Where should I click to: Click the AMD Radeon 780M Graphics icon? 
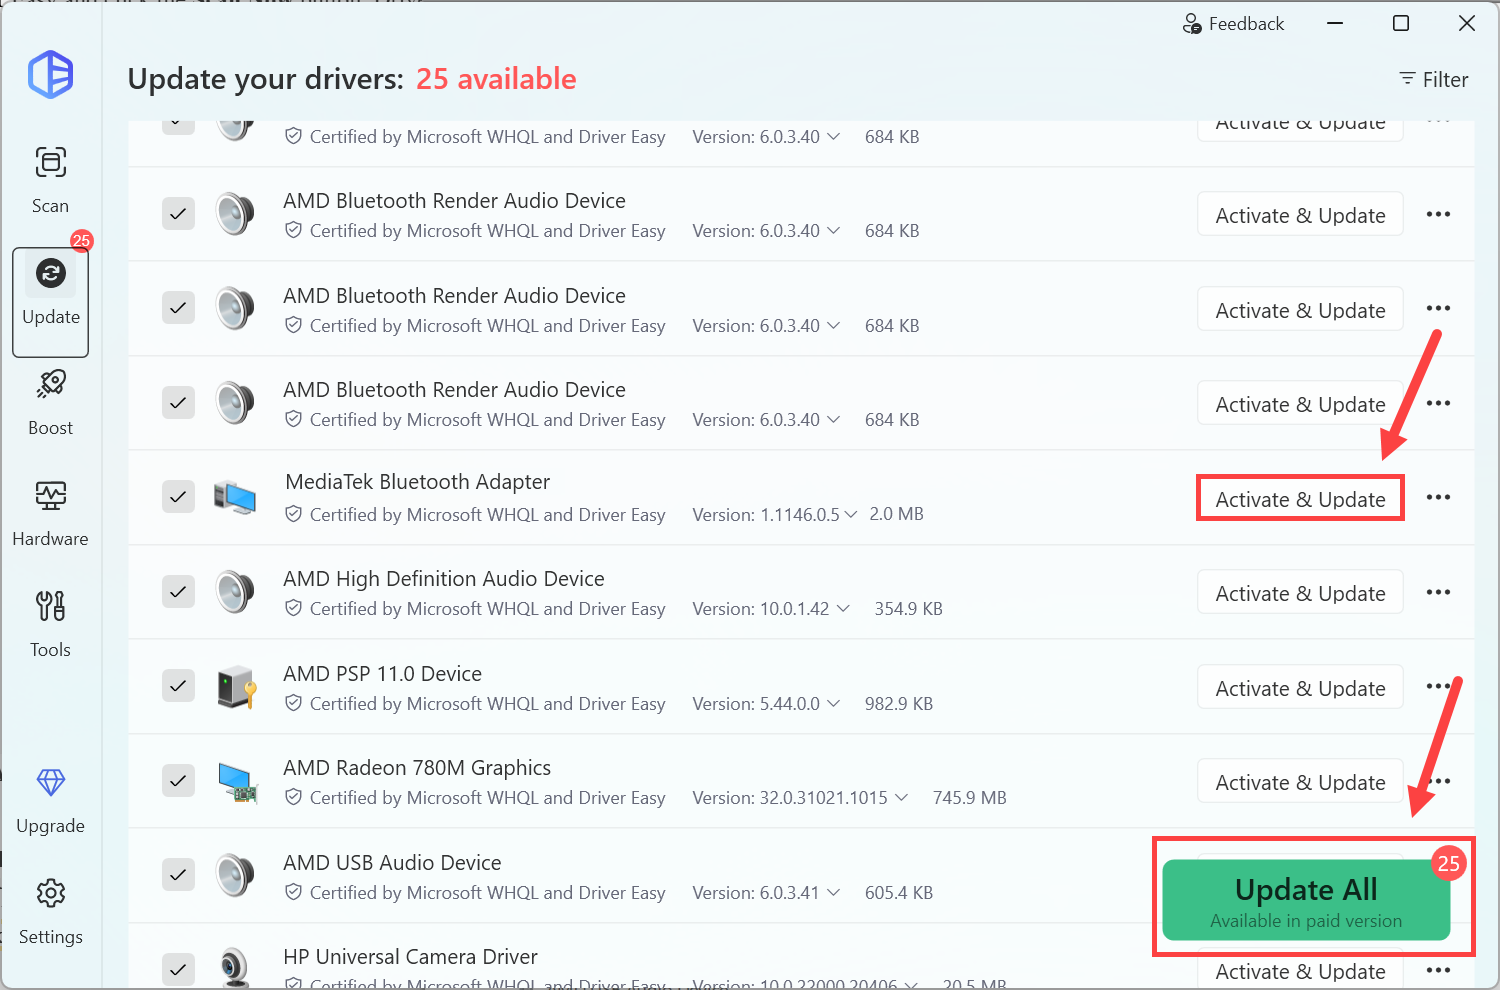(x=238, y=781)
